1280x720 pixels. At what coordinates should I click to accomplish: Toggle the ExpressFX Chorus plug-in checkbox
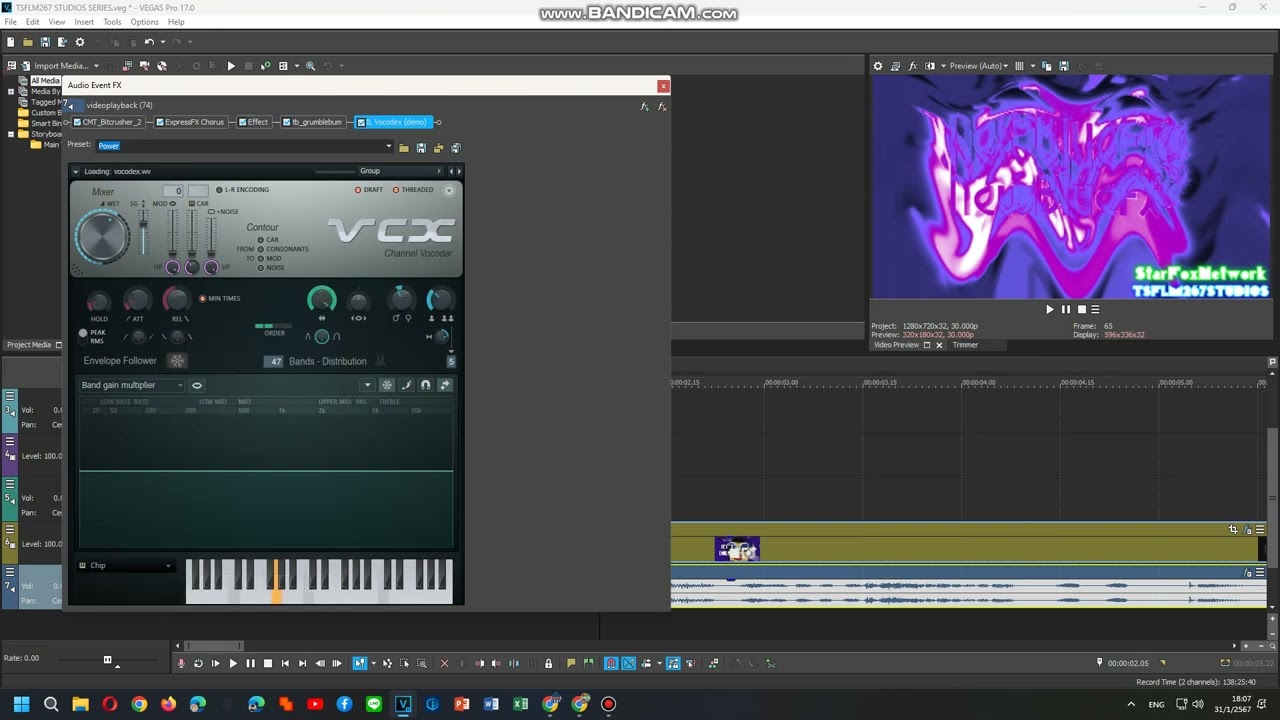159,122
